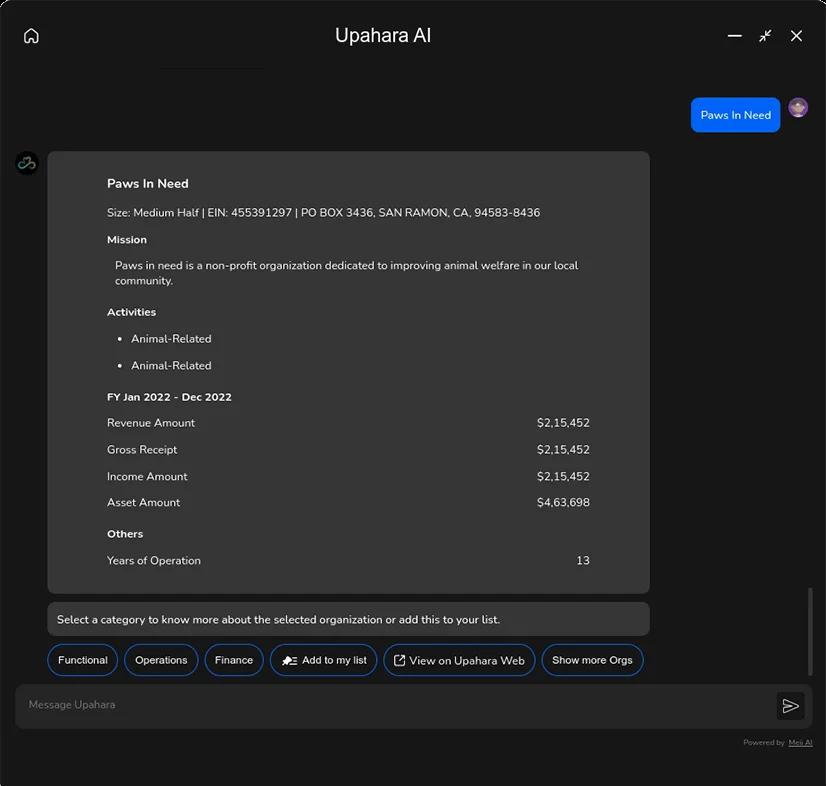The width and height of the screenshot is (826, 786).
Task: Choose the Operations category
Action: click(x=161, y=660)
